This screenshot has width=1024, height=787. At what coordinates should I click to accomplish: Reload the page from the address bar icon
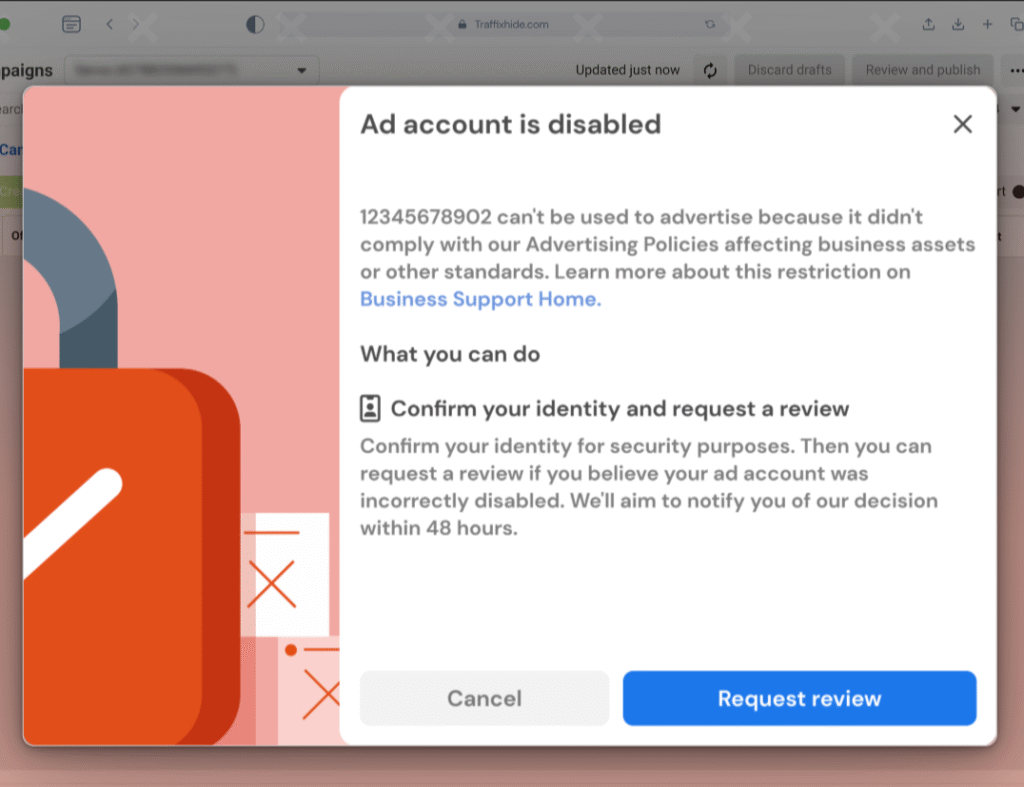point(710,24)
